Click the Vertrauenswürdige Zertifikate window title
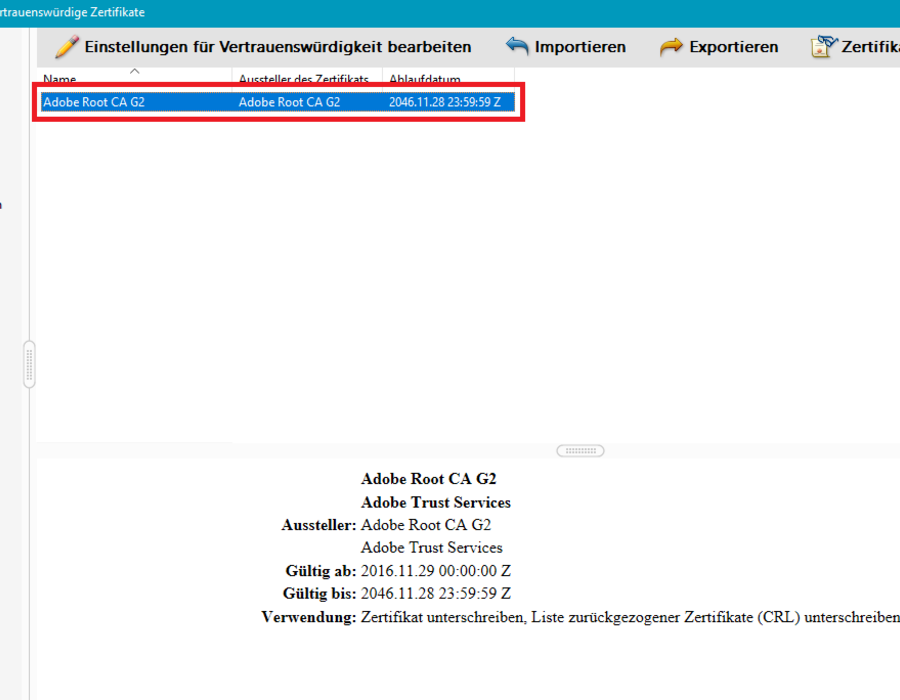 click(x=72, y=12)
